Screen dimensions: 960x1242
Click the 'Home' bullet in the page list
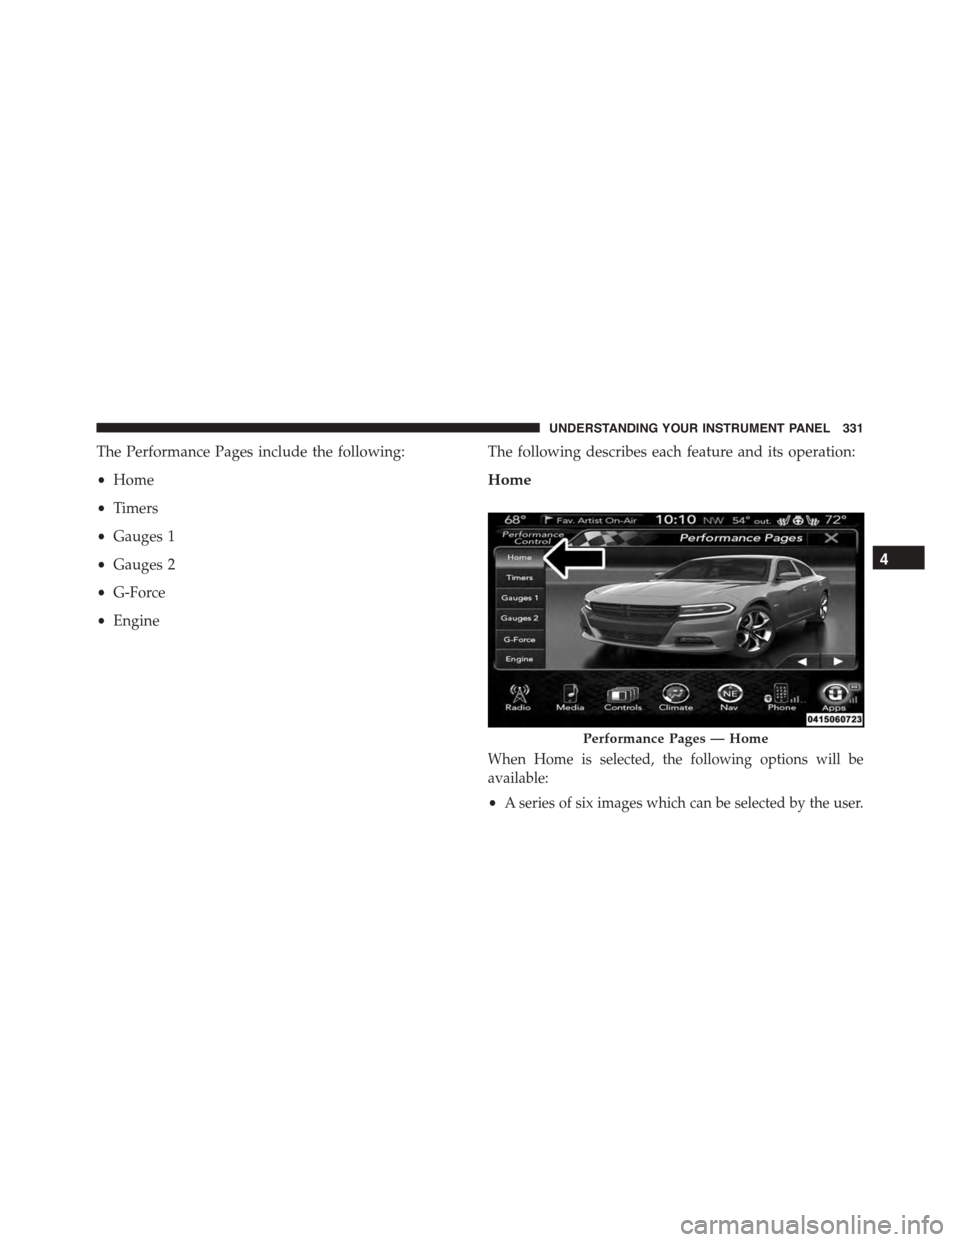133,480
